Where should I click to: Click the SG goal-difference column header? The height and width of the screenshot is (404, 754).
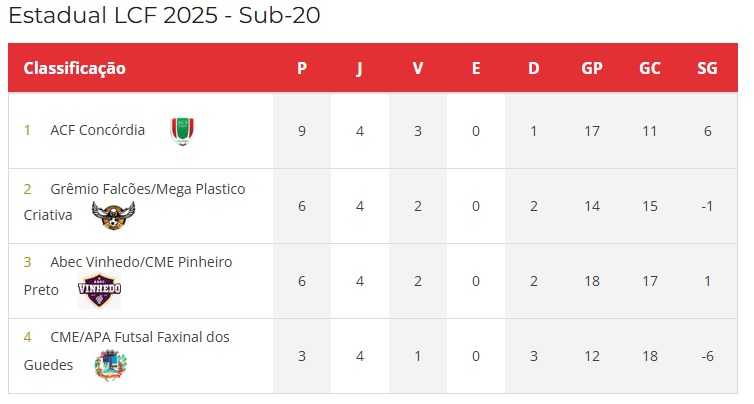pyautogui.click(x=707, y=68)
